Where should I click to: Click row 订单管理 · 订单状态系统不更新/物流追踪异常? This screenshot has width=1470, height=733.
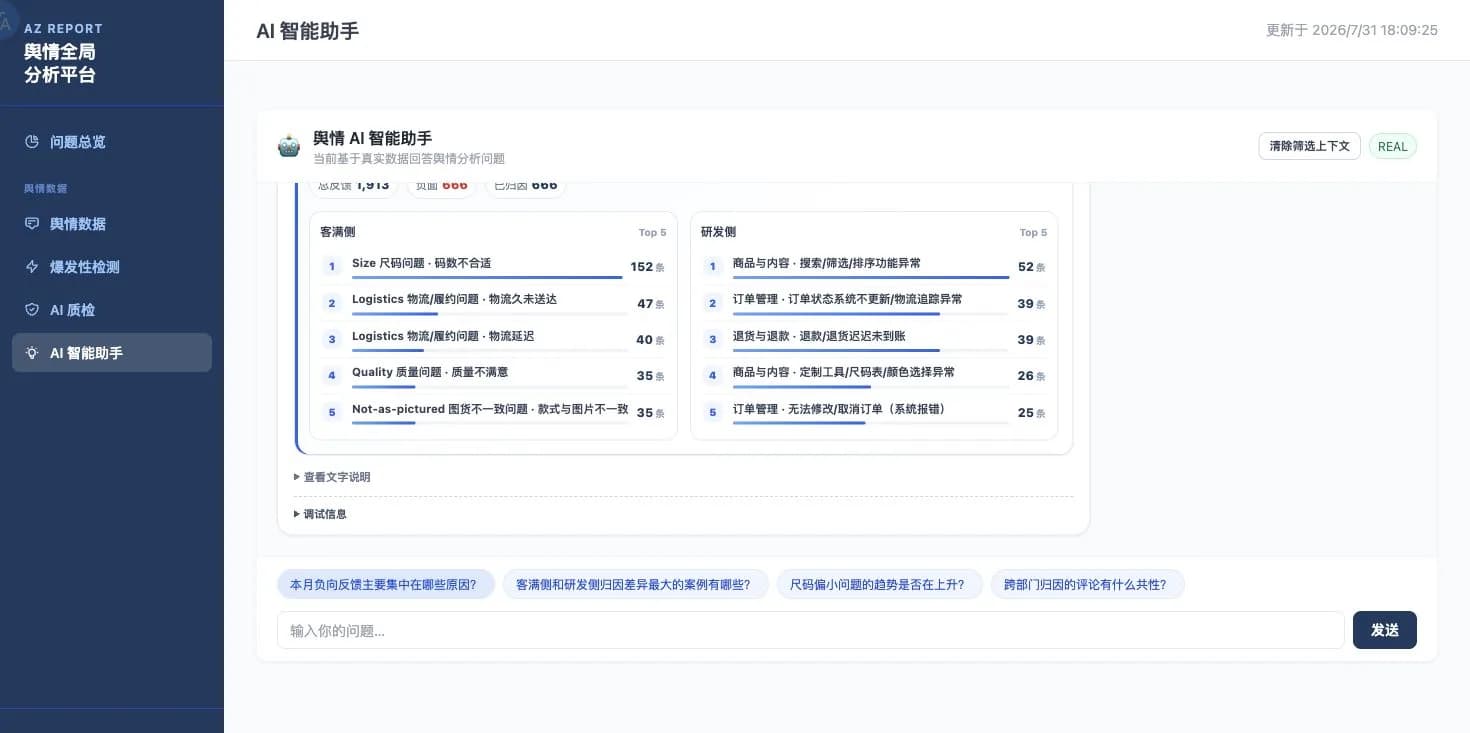874,303
